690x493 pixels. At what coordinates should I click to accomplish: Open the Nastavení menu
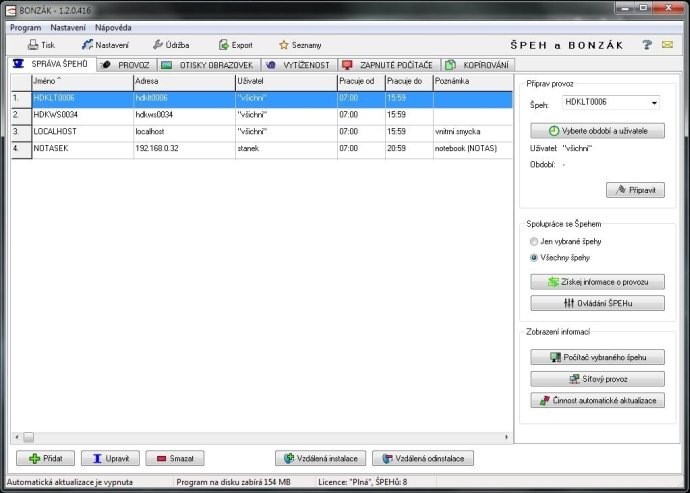coord(68,28)
